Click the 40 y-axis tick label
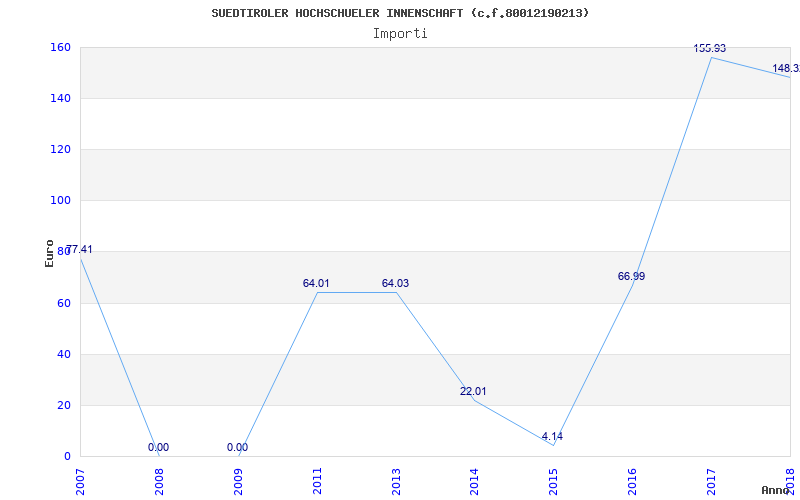This screenshot has height=500, width=800. click(x=64, y=354)
